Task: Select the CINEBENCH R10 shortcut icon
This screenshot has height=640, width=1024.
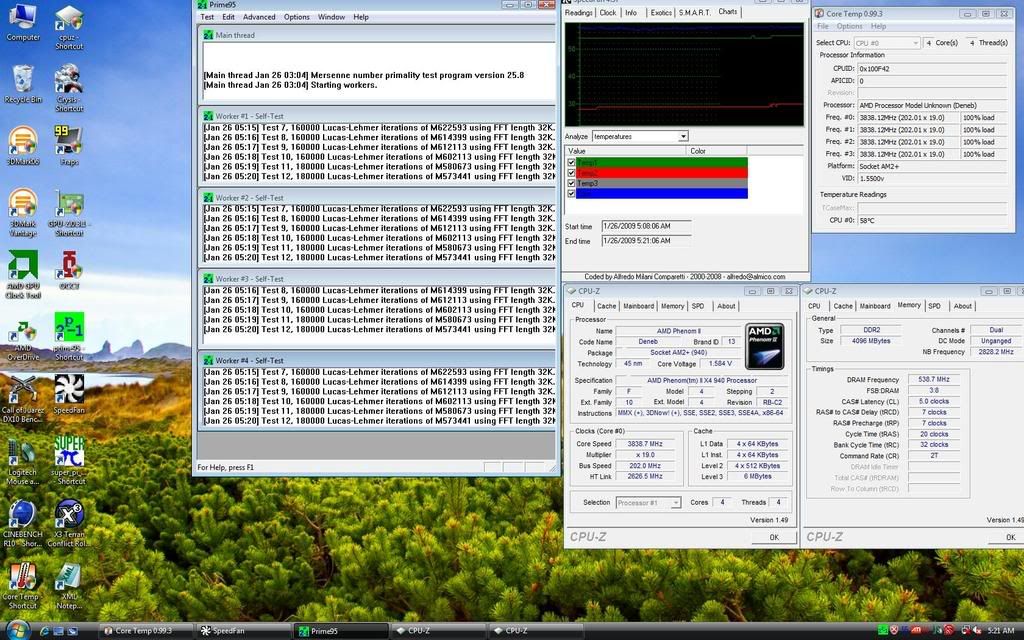Action: [23, 524]
